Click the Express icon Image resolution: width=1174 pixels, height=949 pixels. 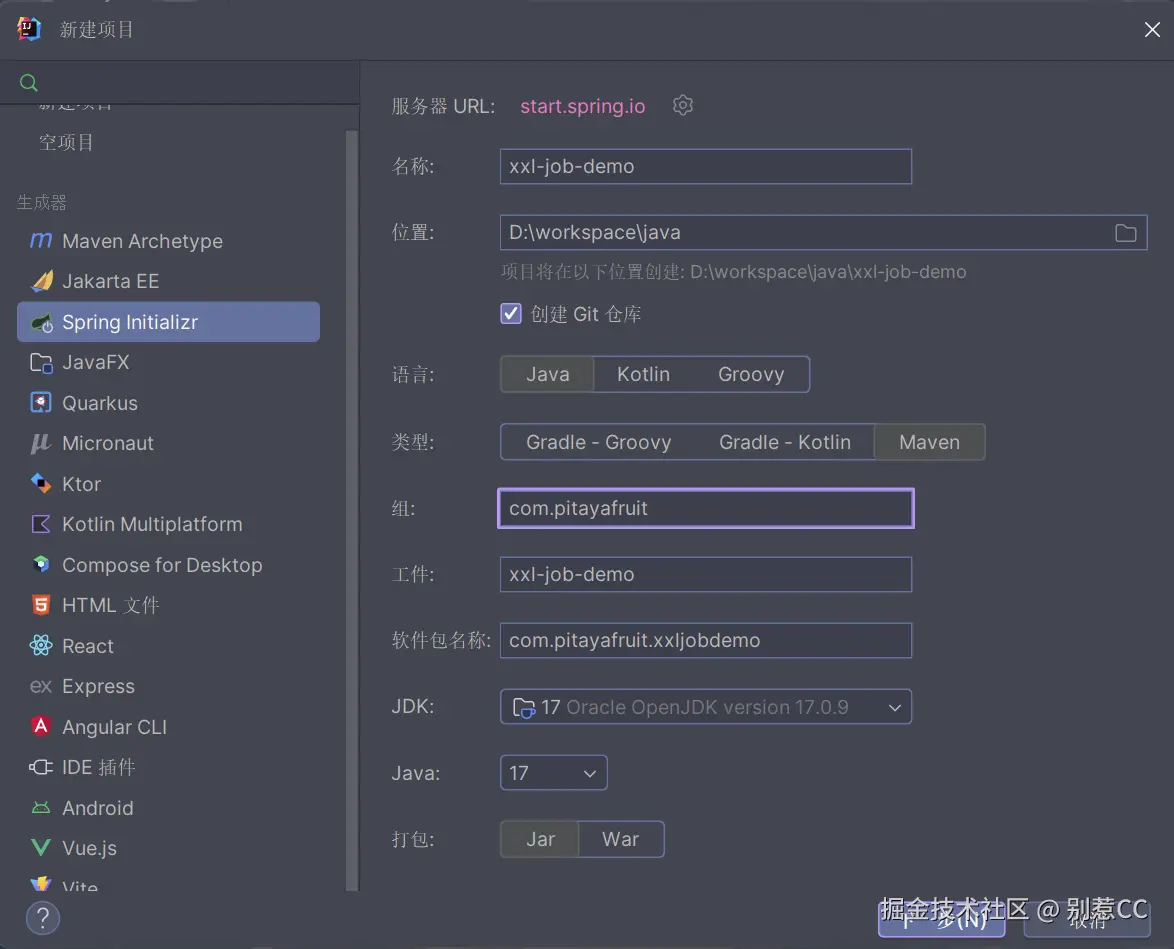coord(41,686)
